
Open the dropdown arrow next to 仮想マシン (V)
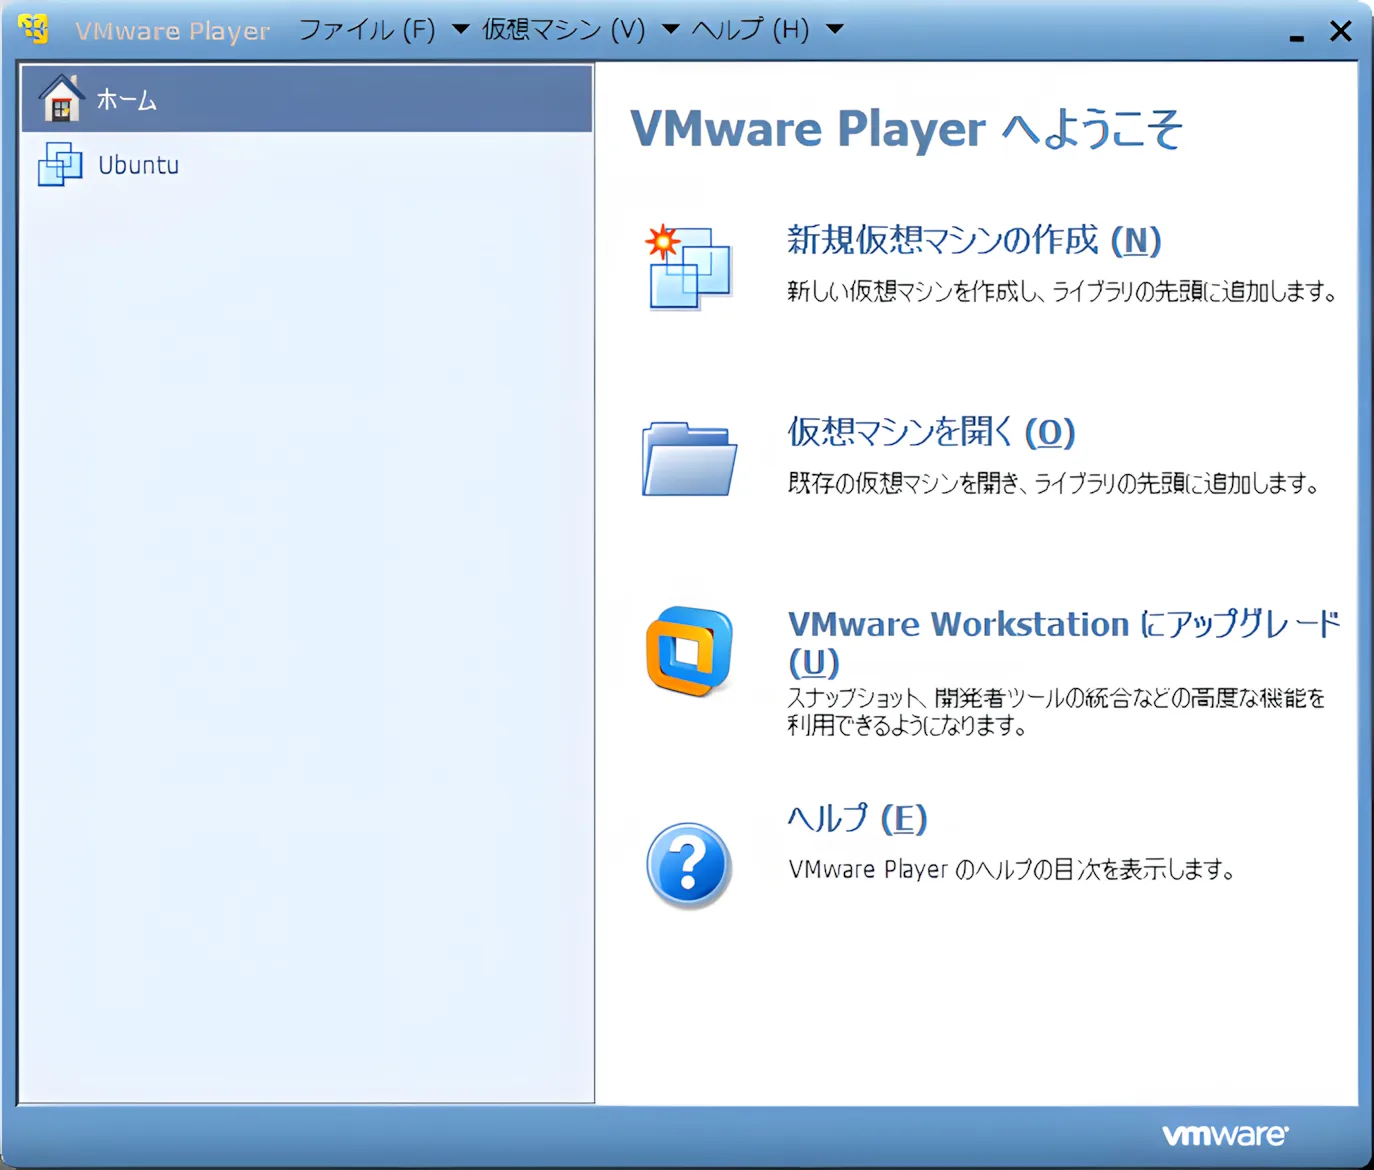pos(671,31)
